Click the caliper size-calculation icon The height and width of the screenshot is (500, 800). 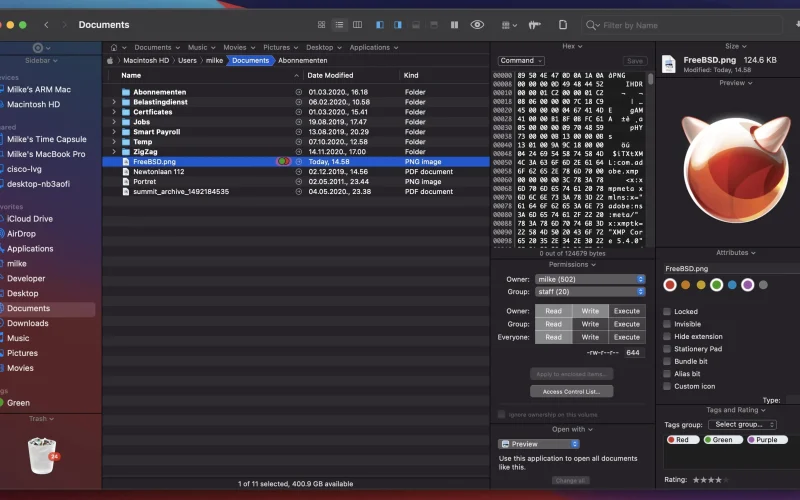(535, 24)
